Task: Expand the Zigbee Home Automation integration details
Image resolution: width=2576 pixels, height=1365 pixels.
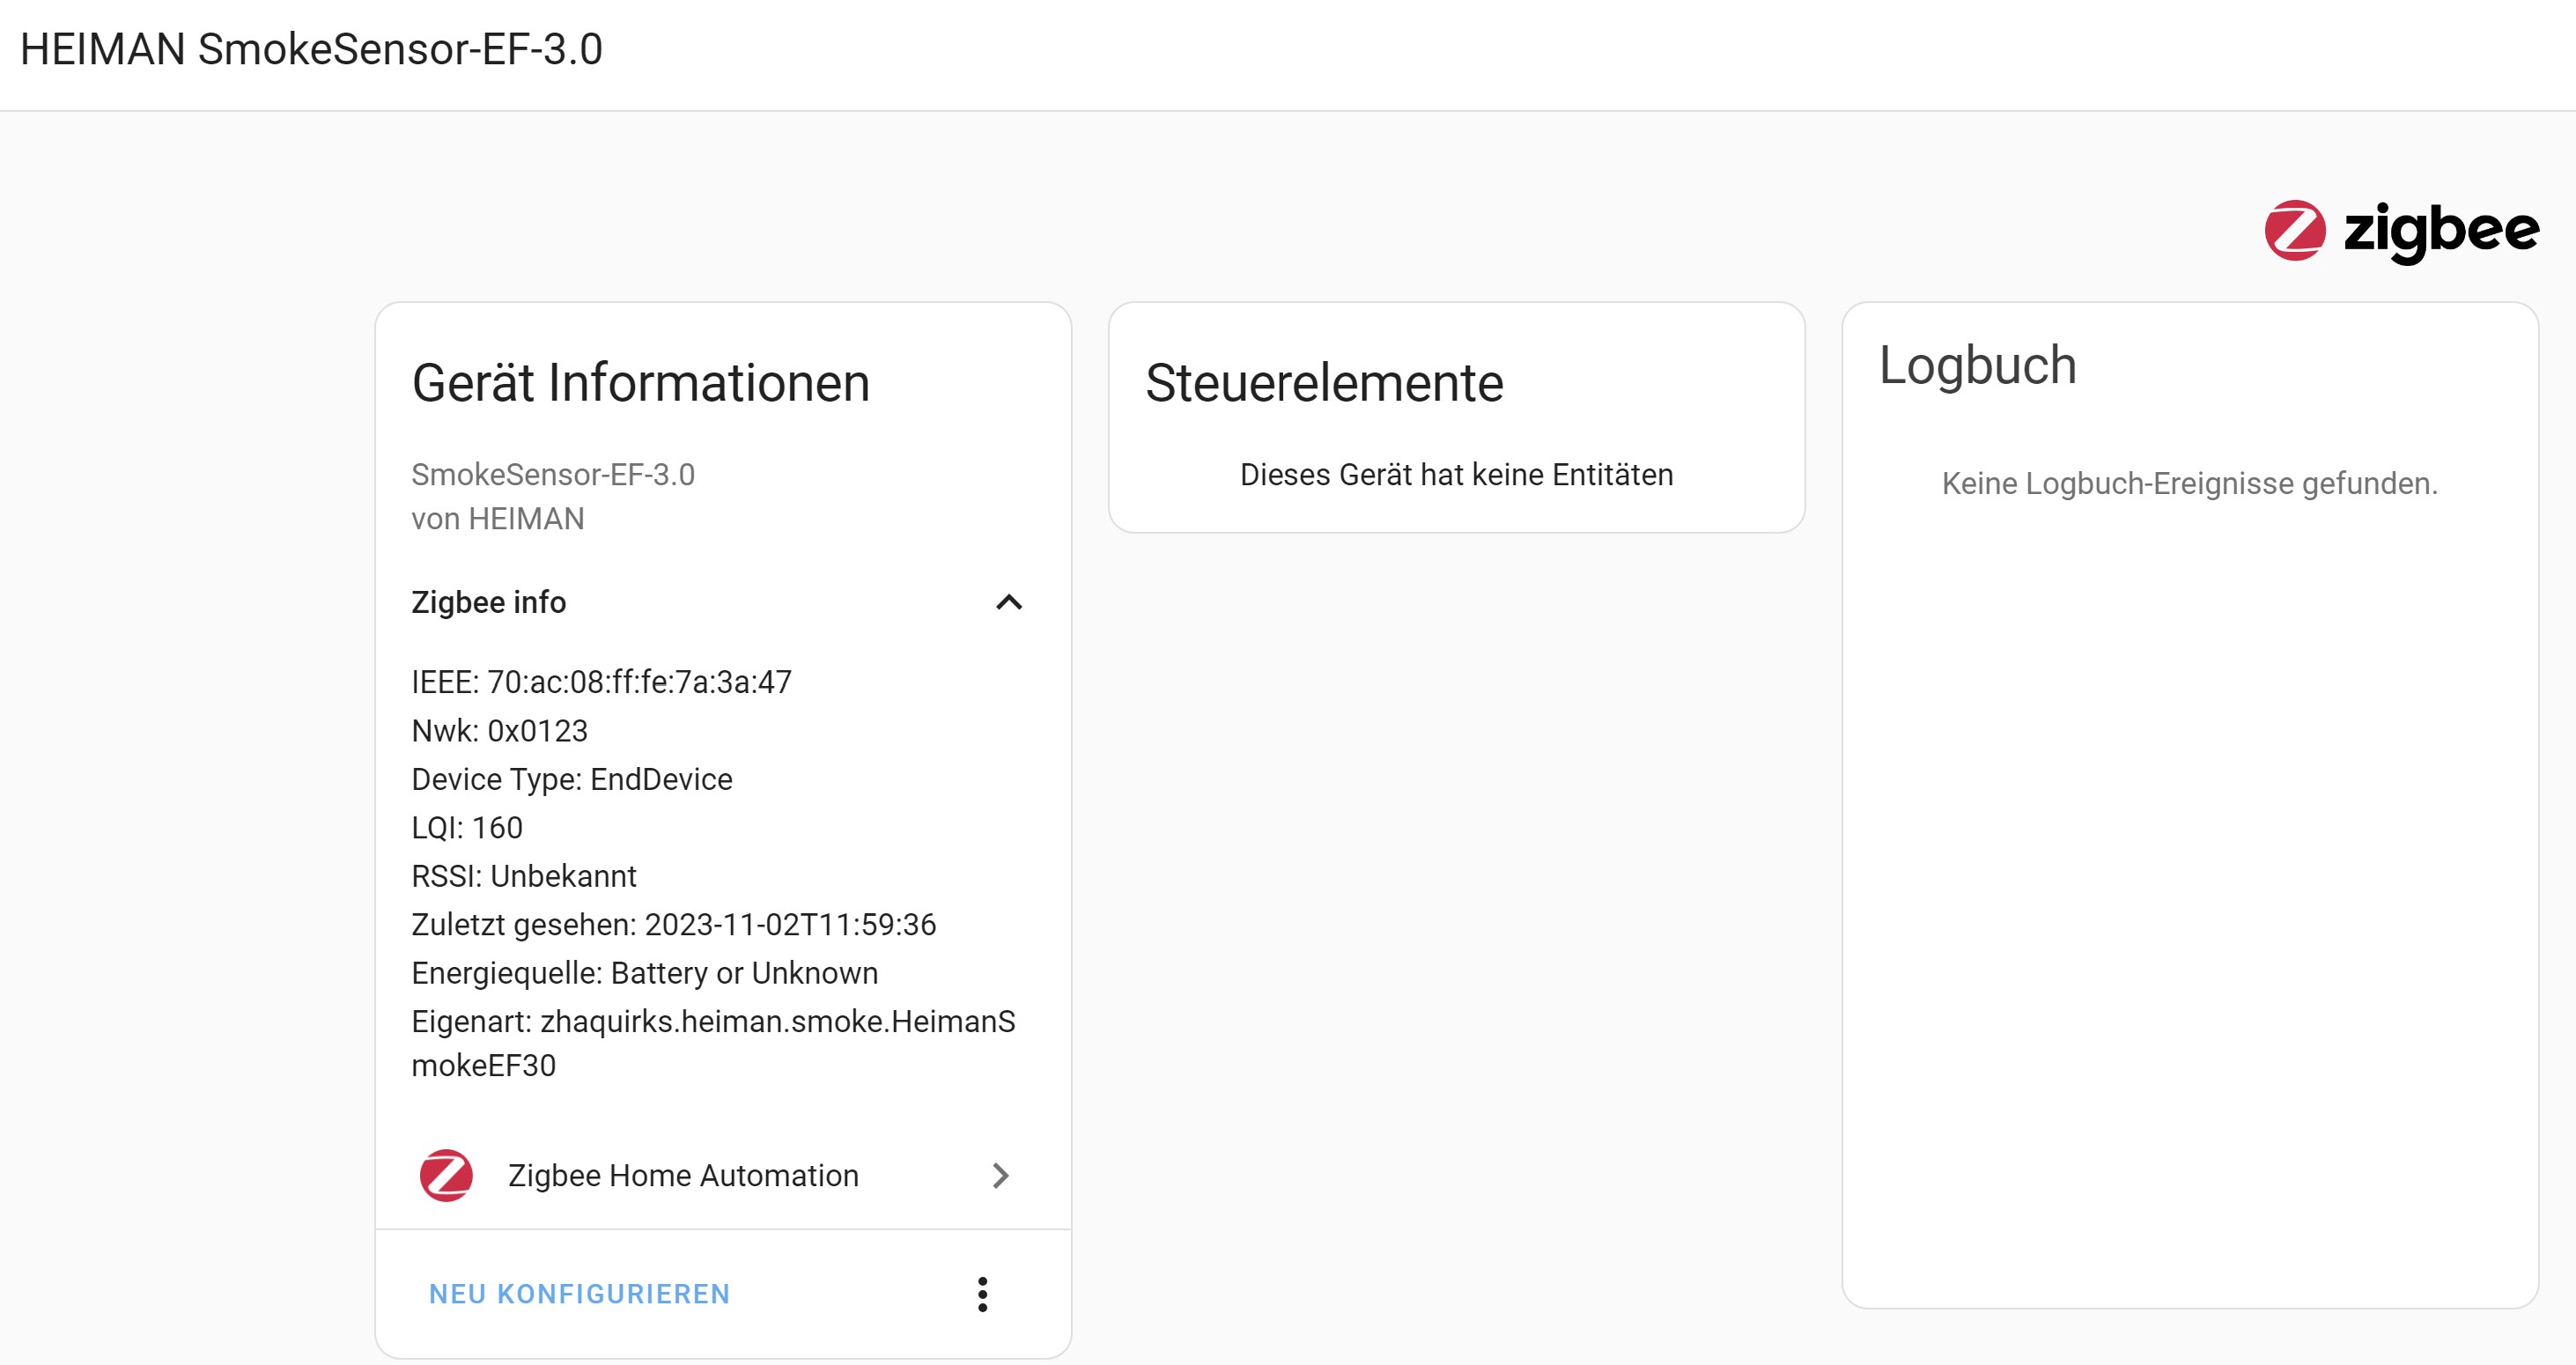Action: click(x=683, y=1176)
